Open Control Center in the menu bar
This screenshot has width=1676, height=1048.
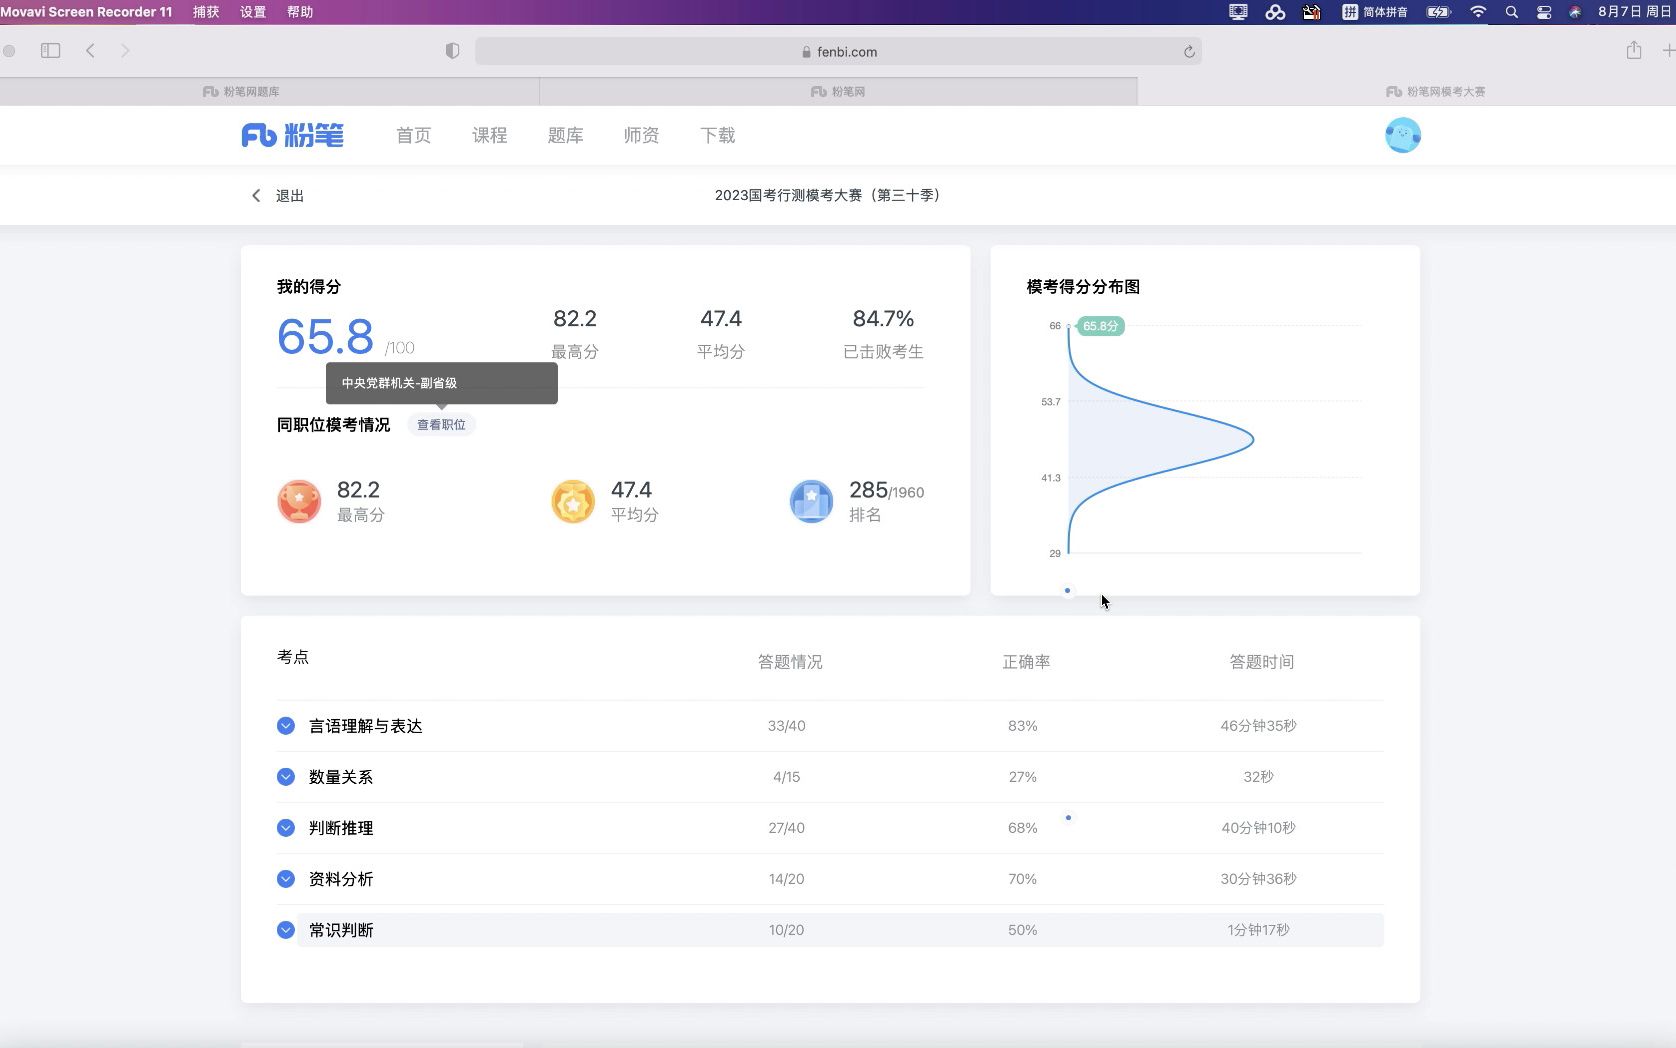(x=1544, y=12)
